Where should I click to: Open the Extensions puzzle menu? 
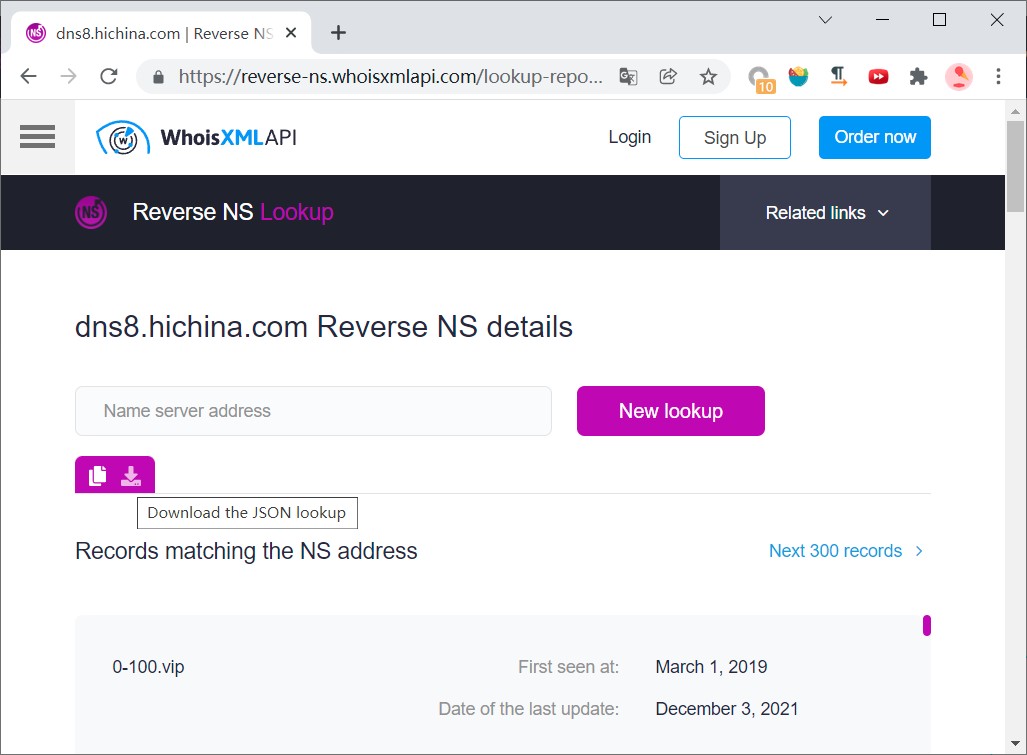[918, 77]
